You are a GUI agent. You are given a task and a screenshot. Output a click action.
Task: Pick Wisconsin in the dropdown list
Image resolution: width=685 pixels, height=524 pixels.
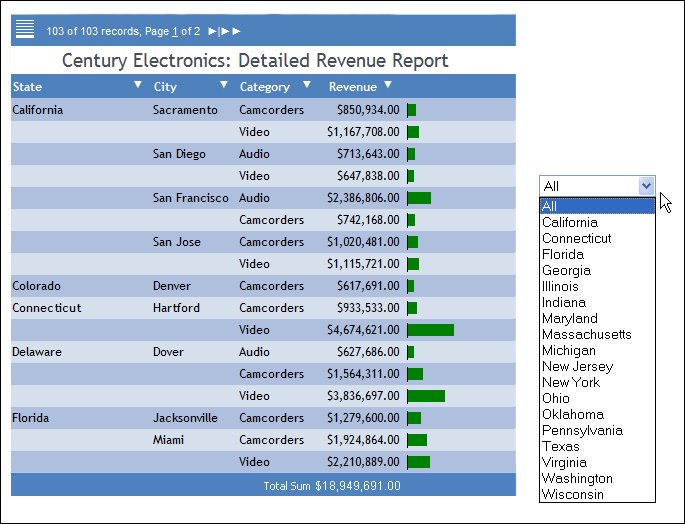point(597,495)
